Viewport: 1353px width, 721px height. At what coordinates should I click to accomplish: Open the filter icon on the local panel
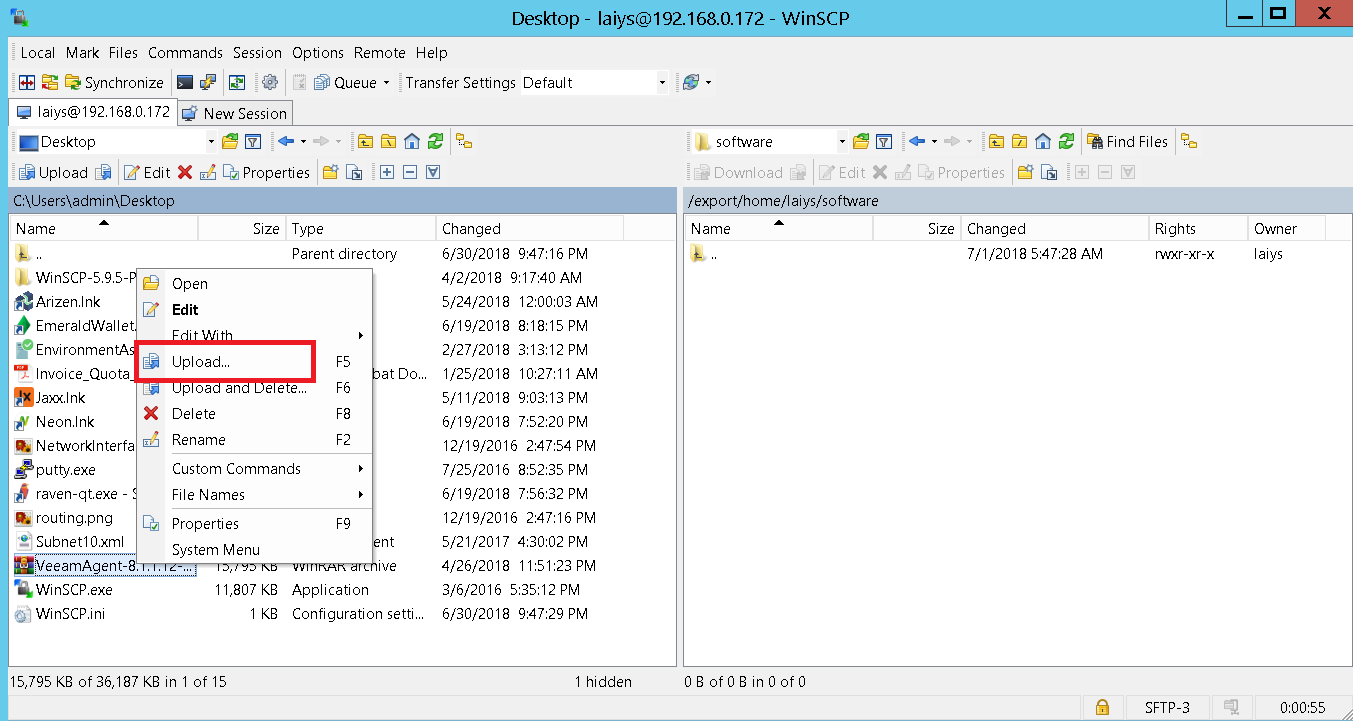[252, 141]
